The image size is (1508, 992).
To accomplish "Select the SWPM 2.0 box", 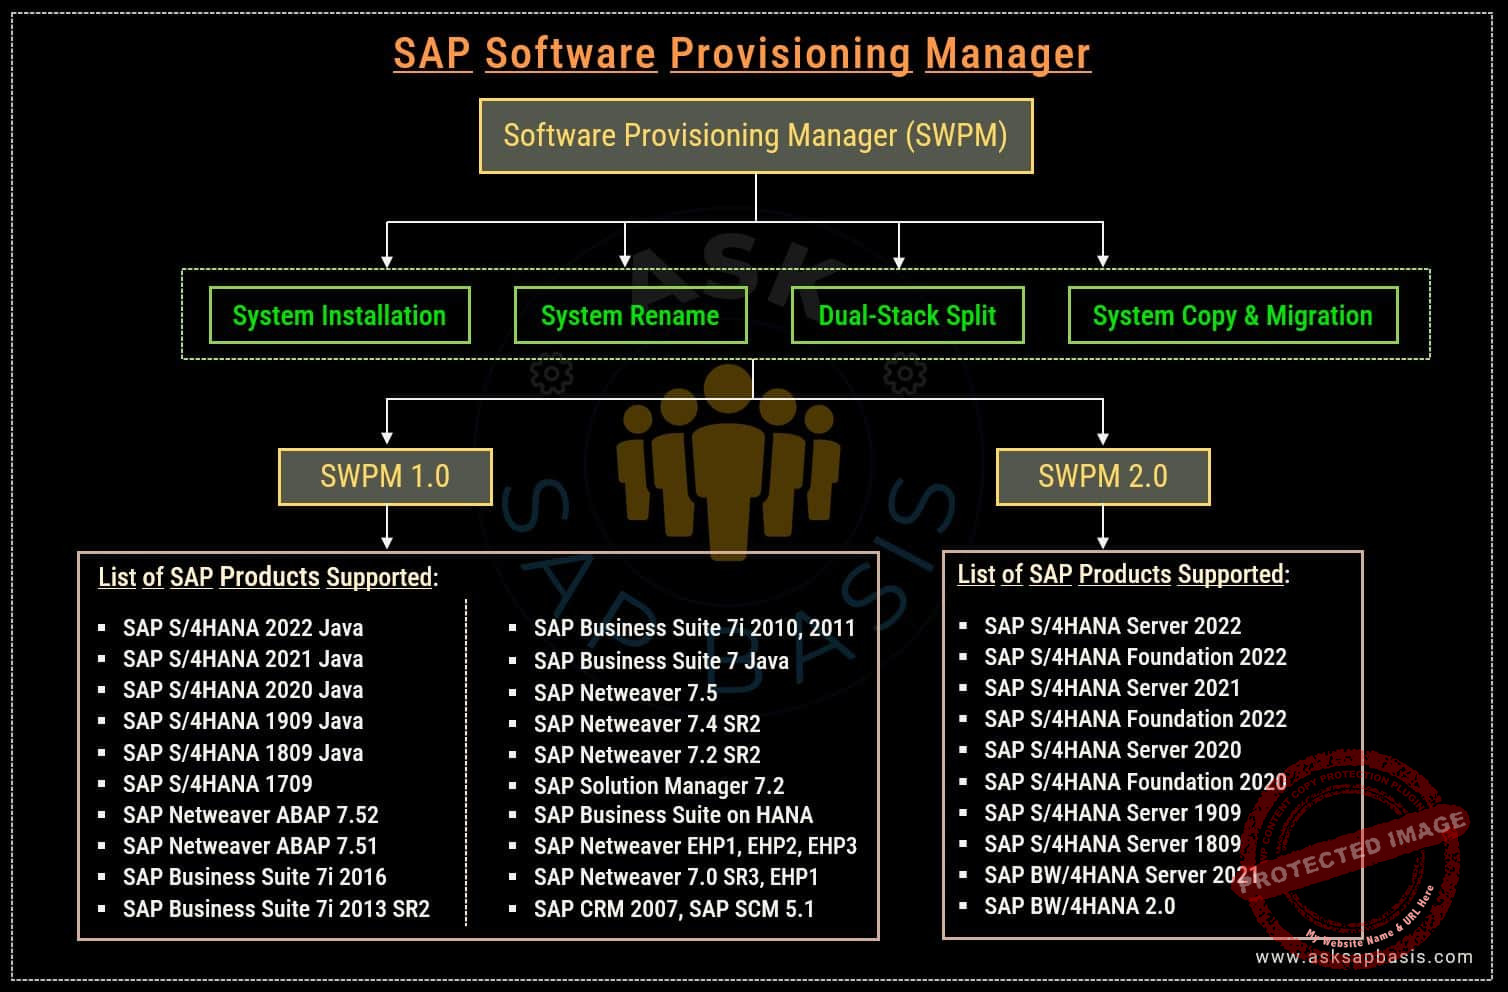I will (1102, 477).
